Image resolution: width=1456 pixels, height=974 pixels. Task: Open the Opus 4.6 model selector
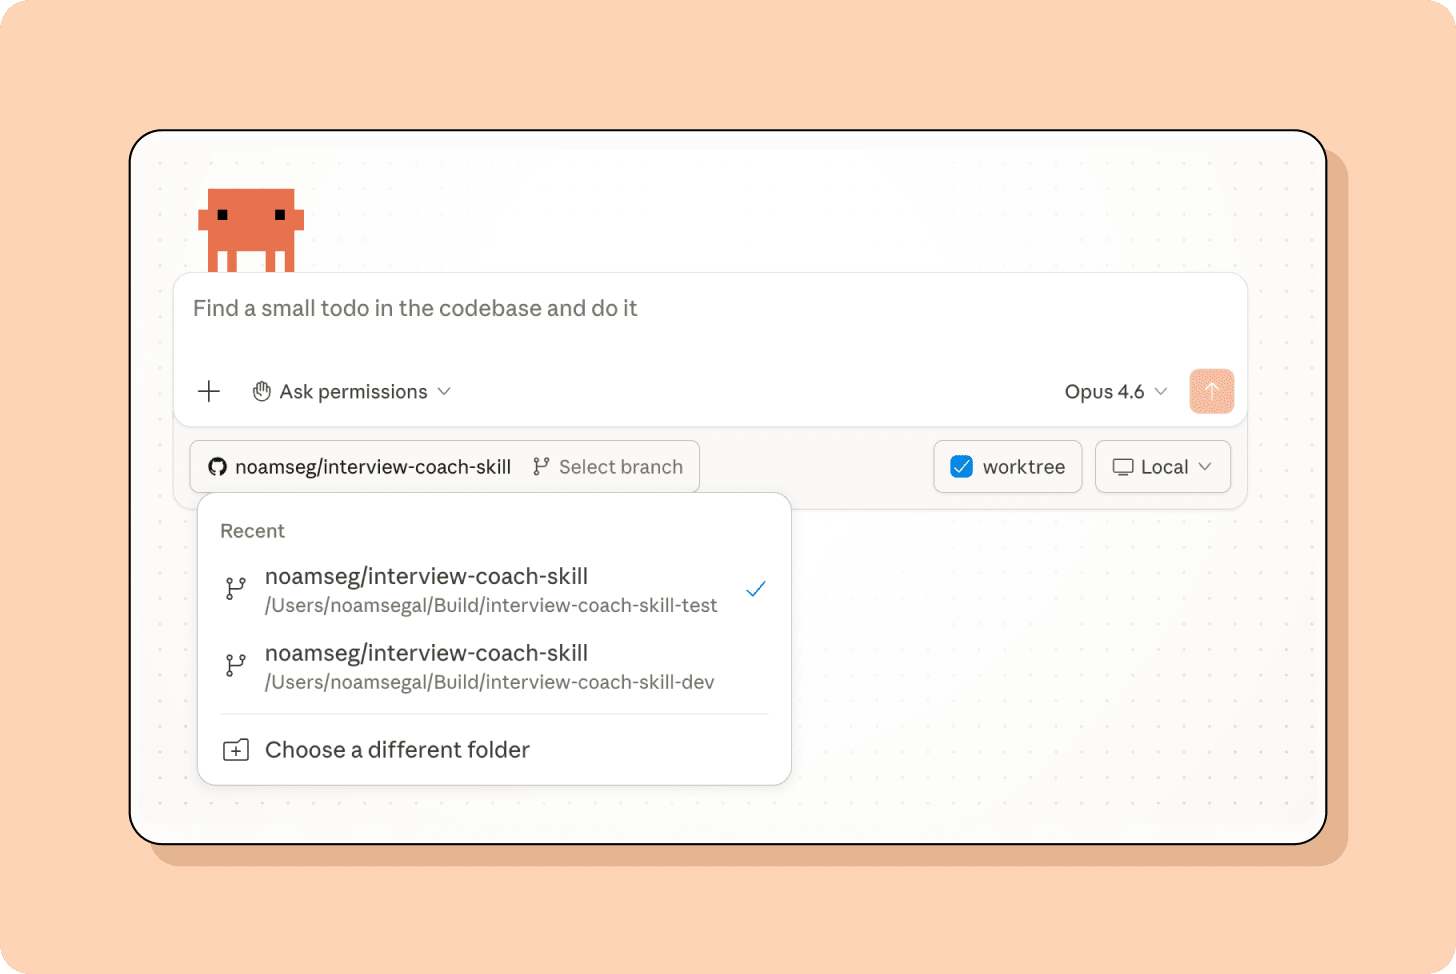click(1116, 391)
